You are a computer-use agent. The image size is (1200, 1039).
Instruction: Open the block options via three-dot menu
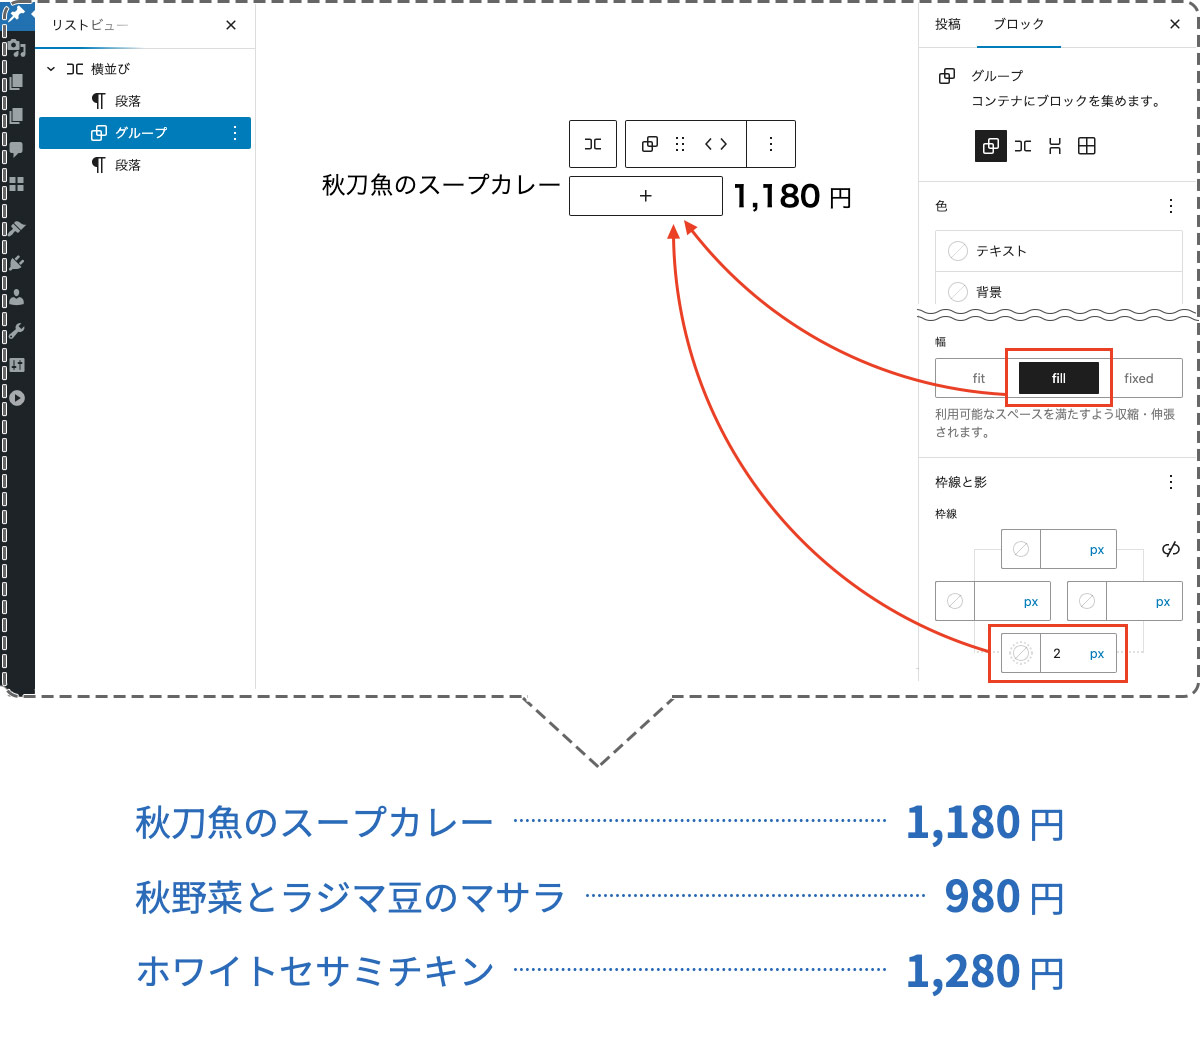point(771,143)
